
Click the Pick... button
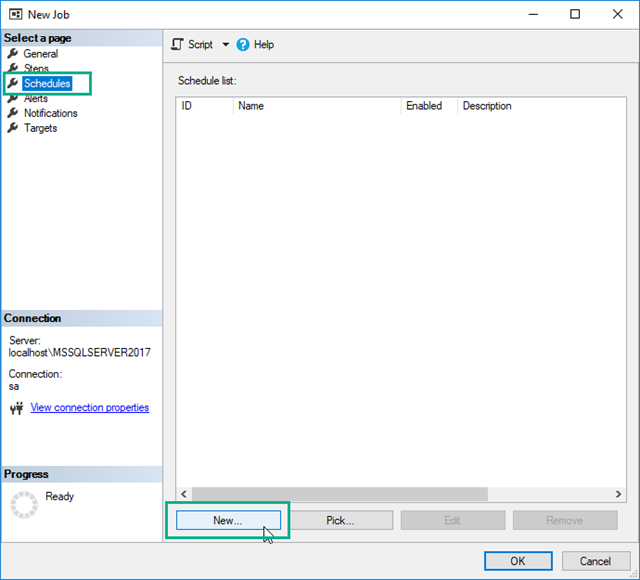pos(340,520)
